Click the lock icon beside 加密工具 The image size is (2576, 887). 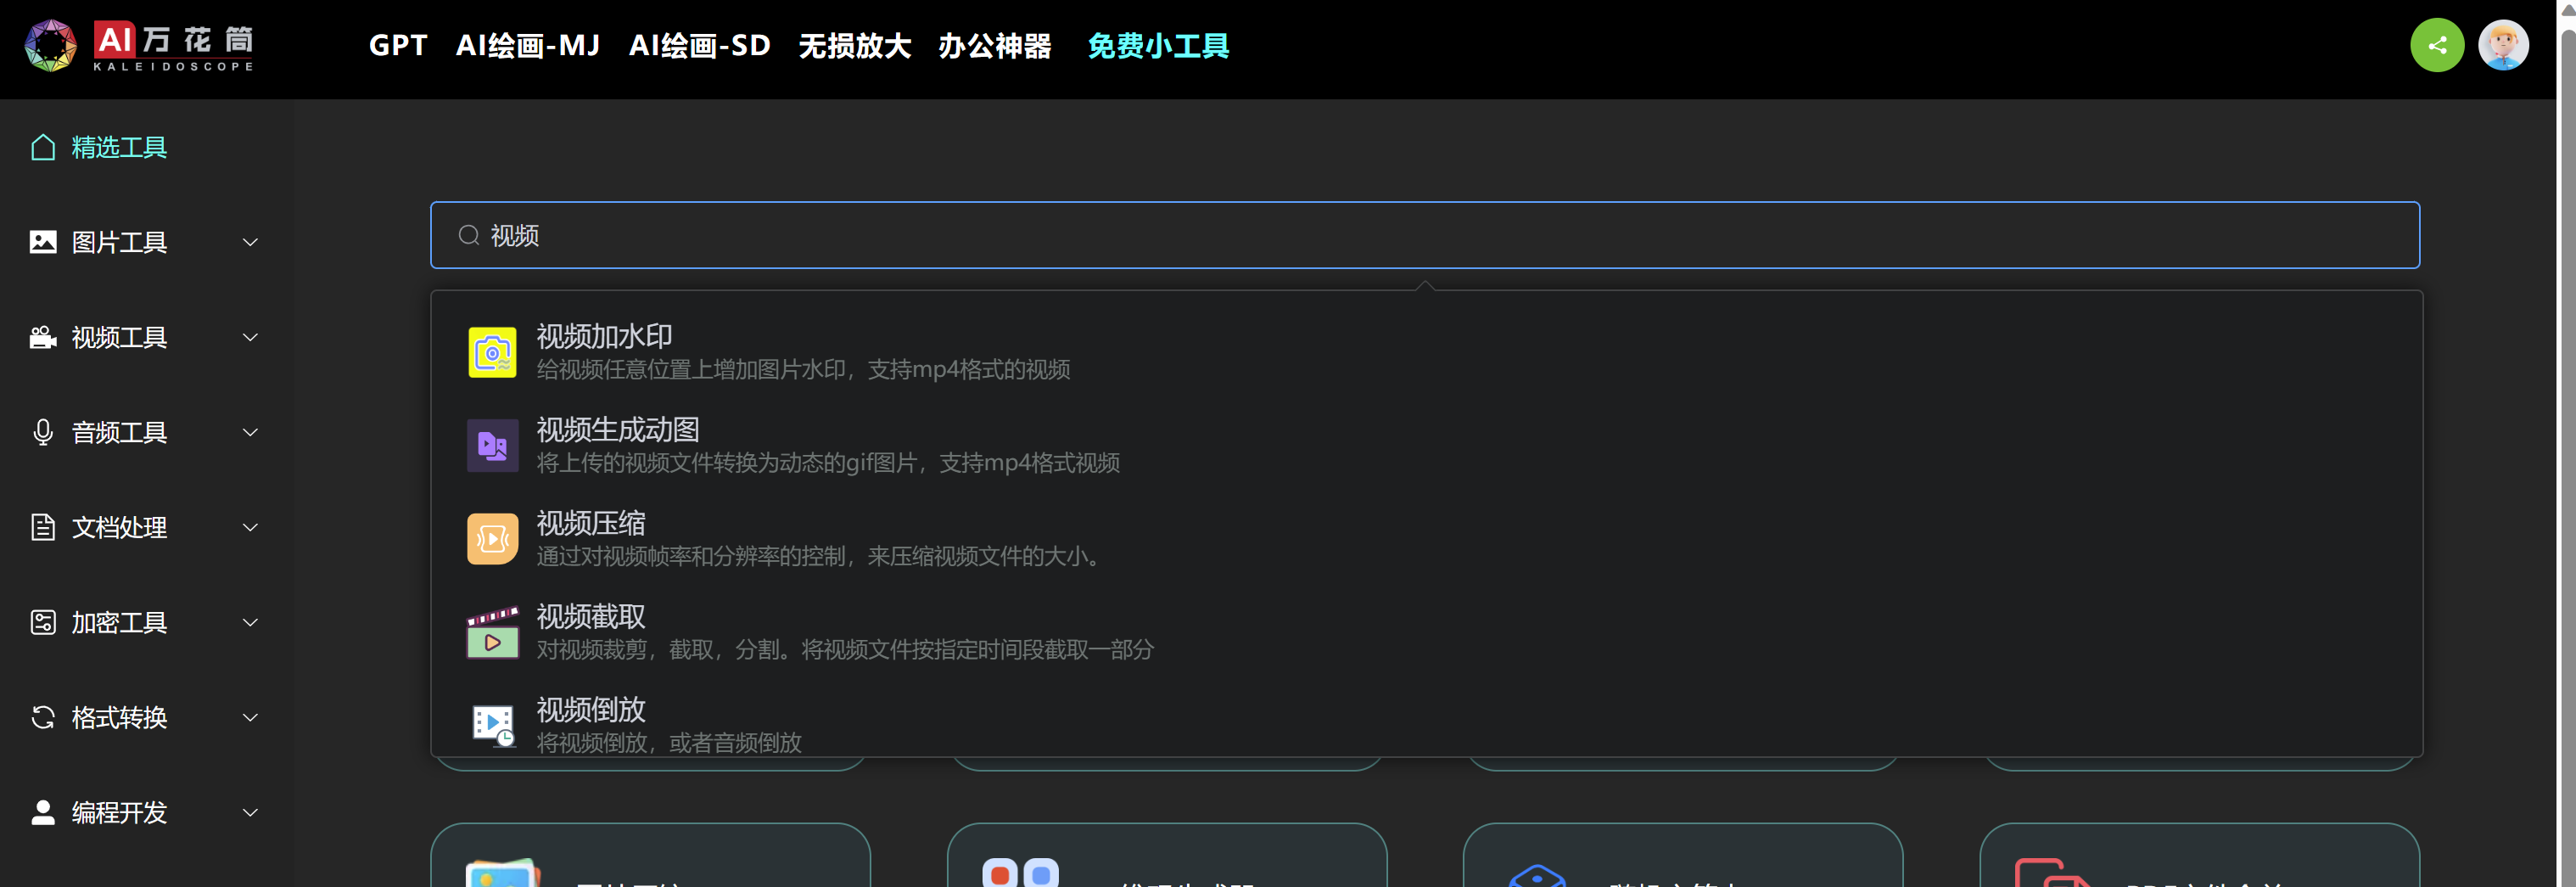pyautogui.click(x=43, y=622)
